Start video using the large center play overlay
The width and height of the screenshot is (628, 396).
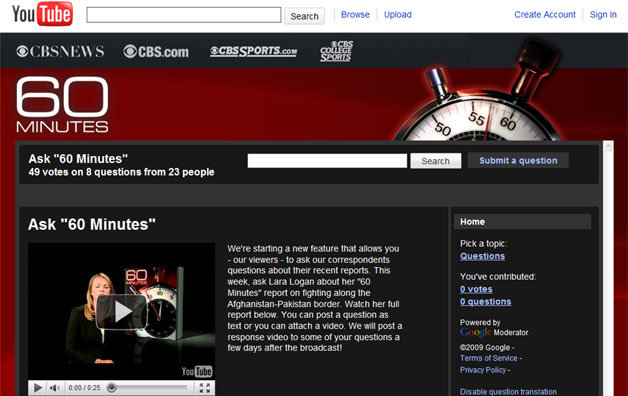(121, 311)
